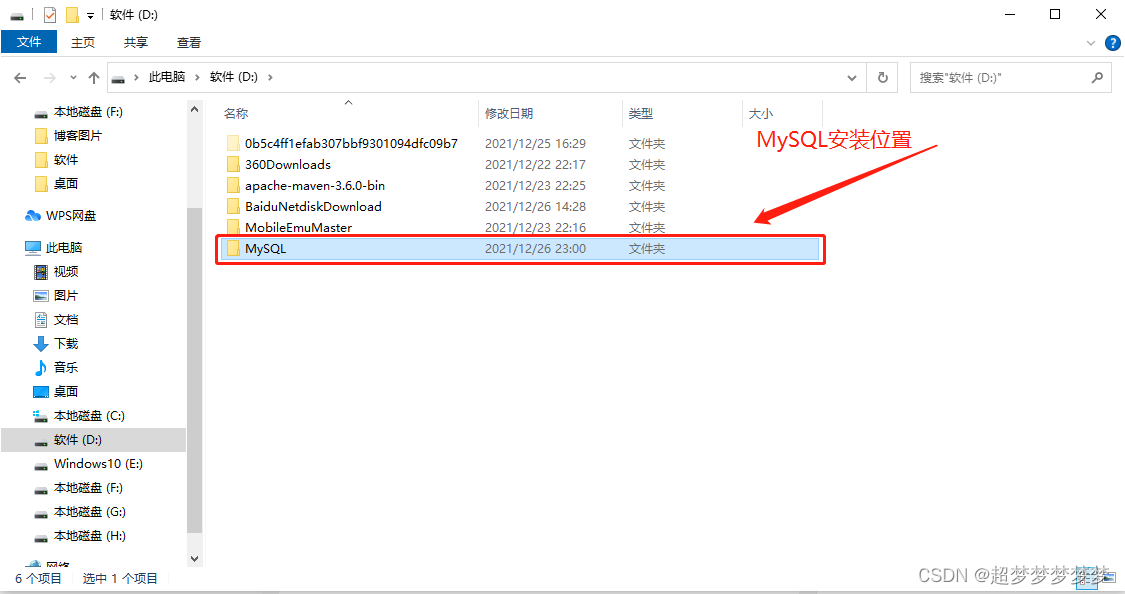
Task: Open 本地磁盘 (C:) in navigation pane
Action: pyautogui.click(x=89, y=415)
